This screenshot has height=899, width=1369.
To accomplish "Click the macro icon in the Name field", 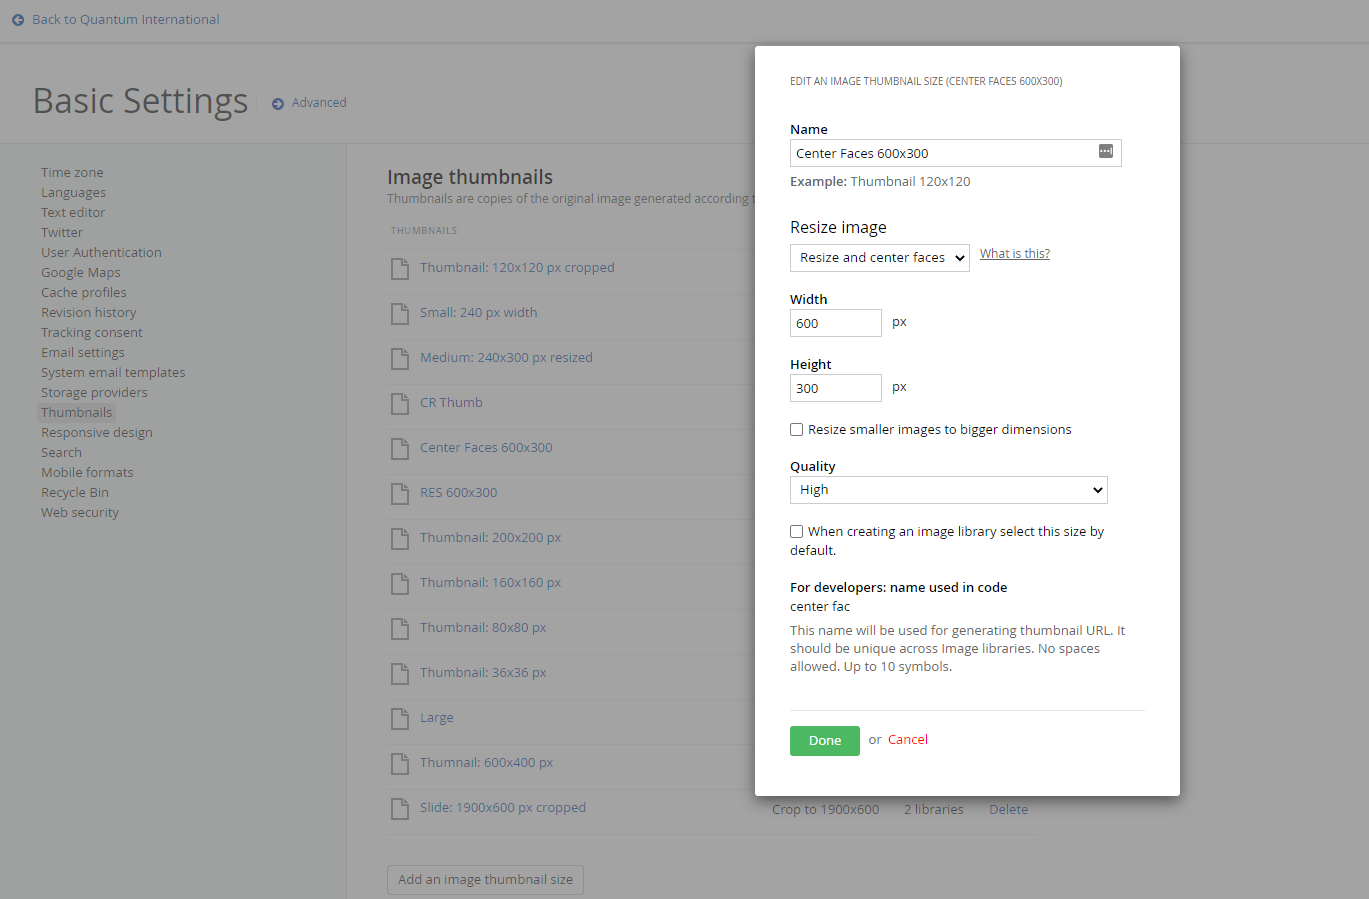I will [1106, 150].
